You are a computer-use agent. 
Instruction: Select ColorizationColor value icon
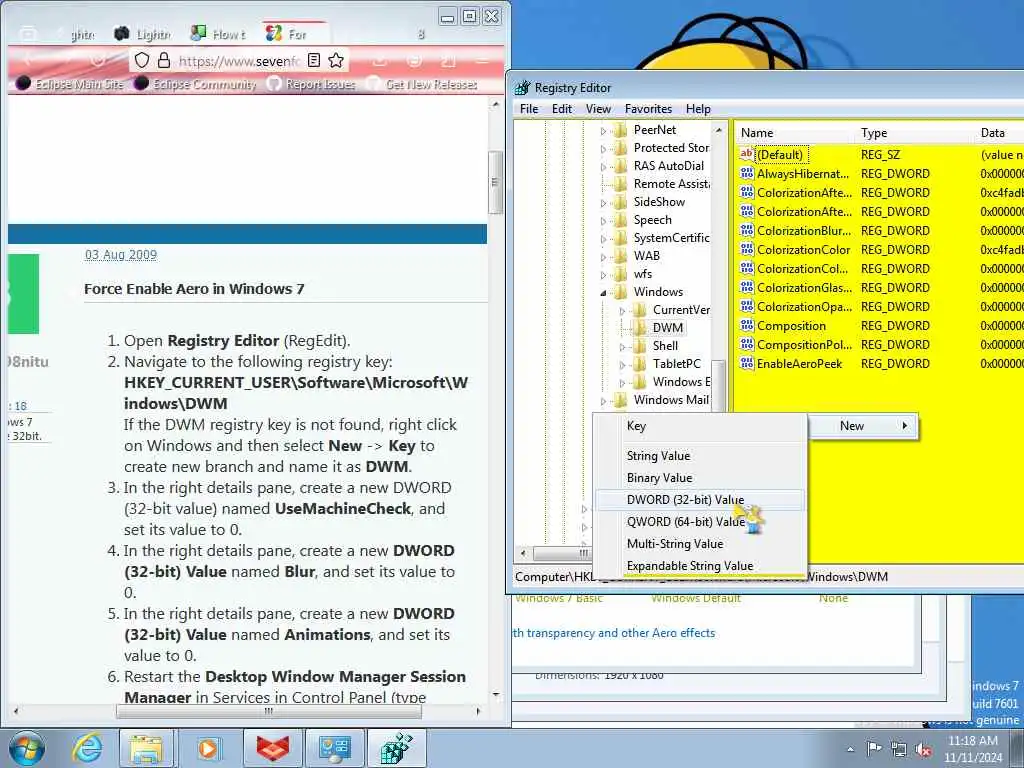click(x=746, y=249)
